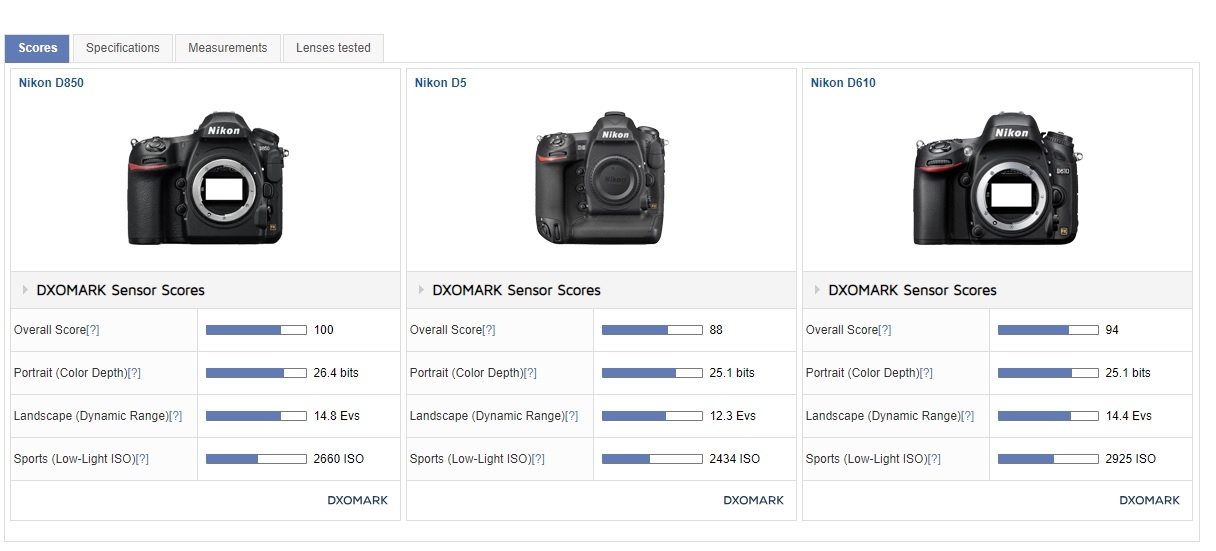The image size is (1216, 551).
Task: Open Portrait Color Depth help [?] for D610
Action: pos(926,373)
